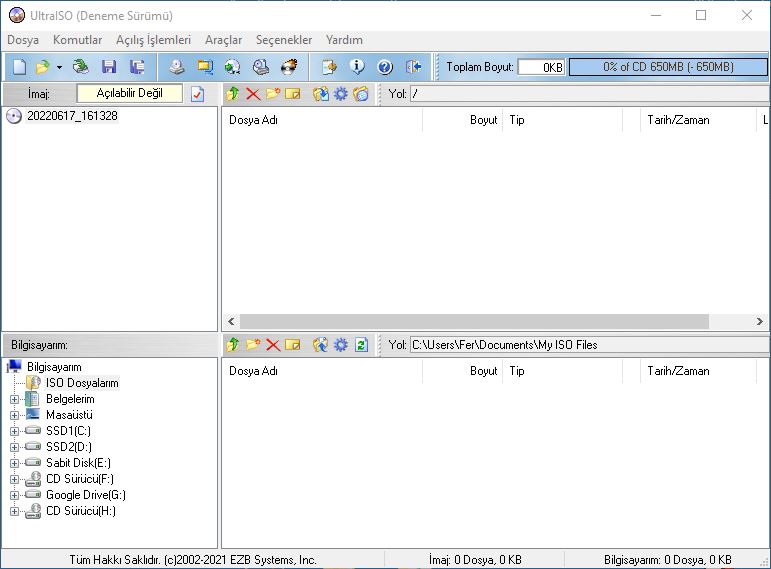Viewport: 771px width, 569px height.
Task: Click the red X in the image toolbar
Action: pos(253,93)
